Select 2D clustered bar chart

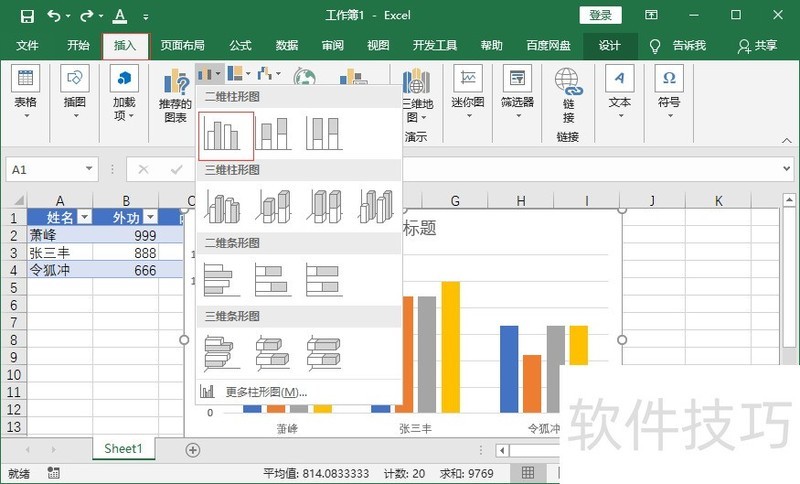click(223, 279)
